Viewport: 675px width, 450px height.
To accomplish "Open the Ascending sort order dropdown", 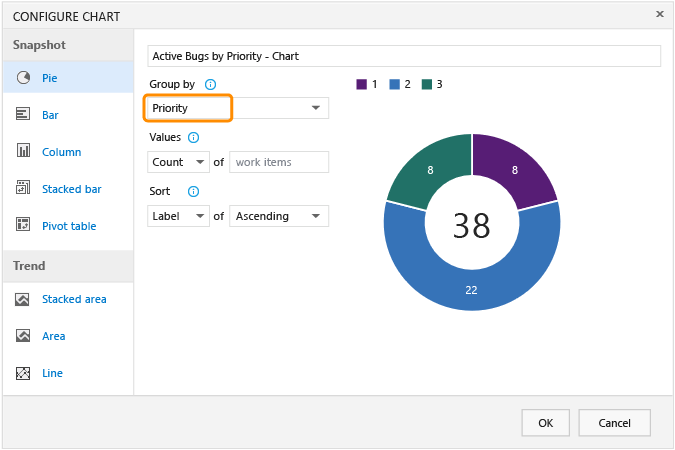I will 279,216.
